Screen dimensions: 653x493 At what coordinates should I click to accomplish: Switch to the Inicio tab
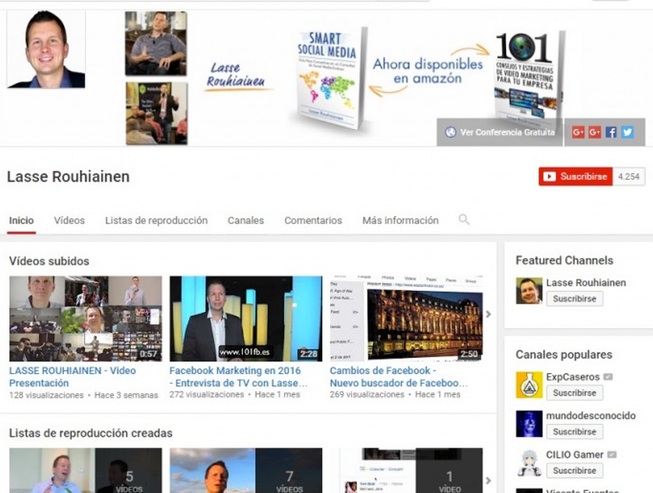pos(21,220)
